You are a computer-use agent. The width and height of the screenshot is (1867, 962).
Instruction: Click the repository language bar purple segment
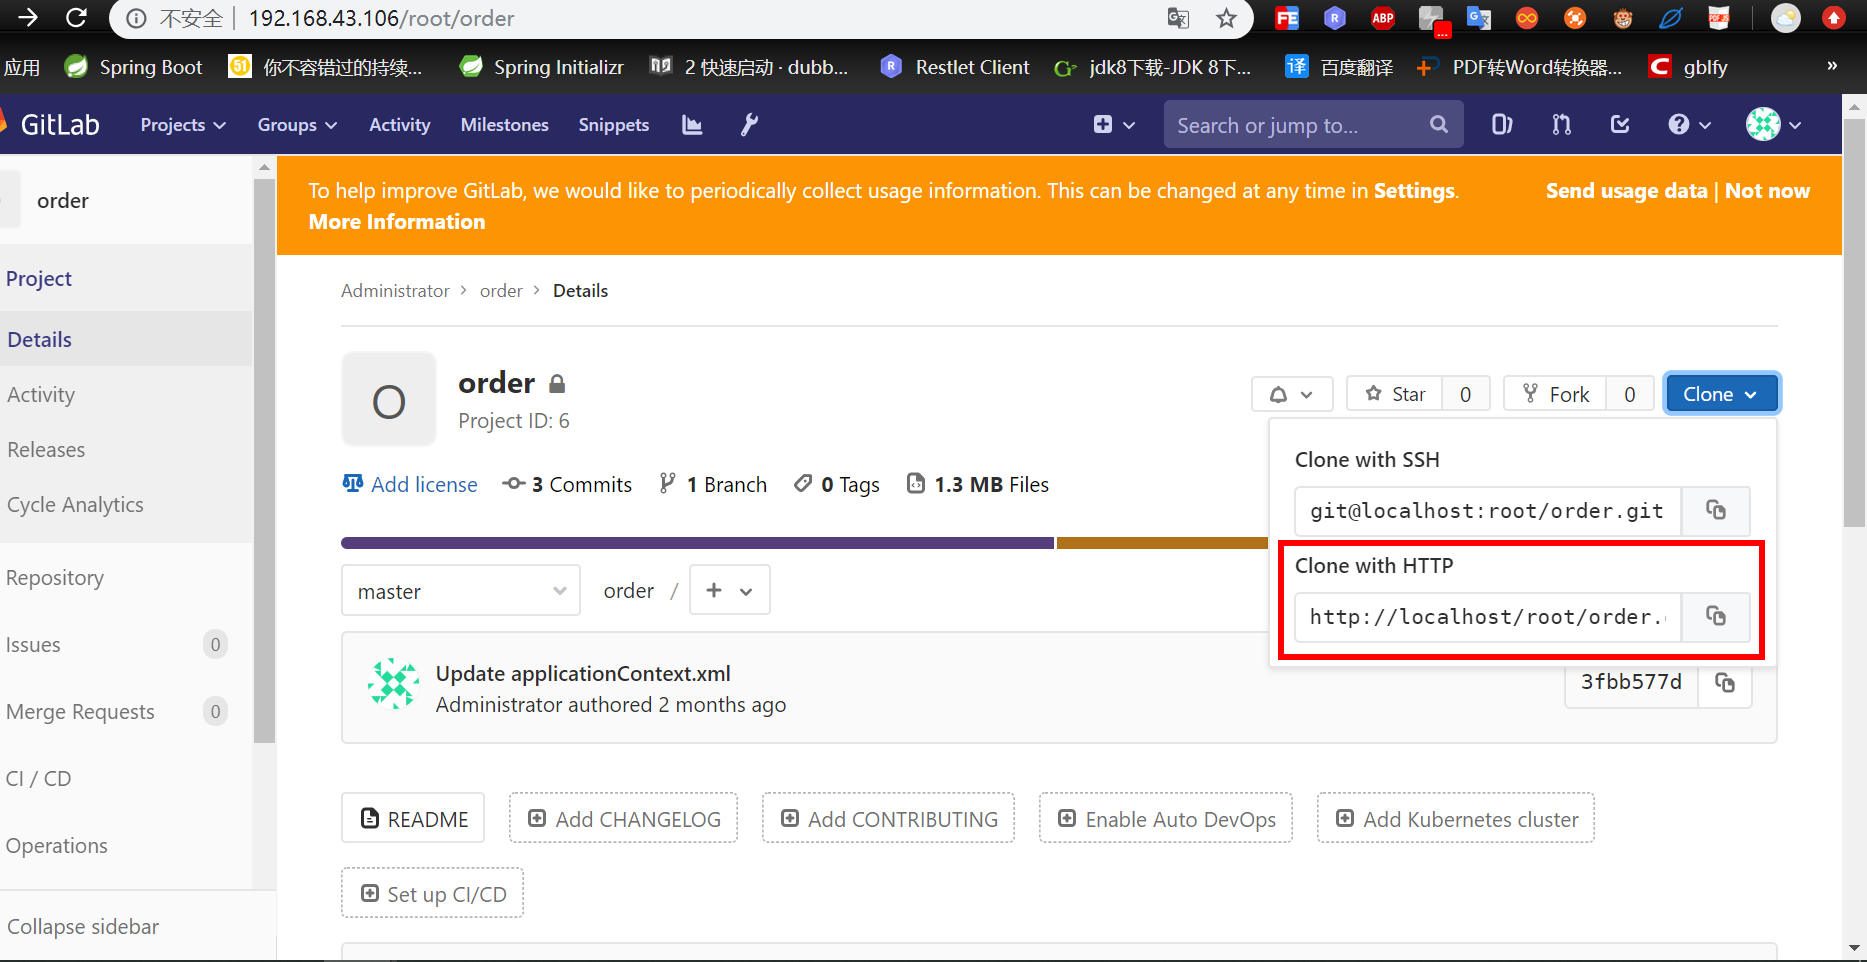click(697, 543)
